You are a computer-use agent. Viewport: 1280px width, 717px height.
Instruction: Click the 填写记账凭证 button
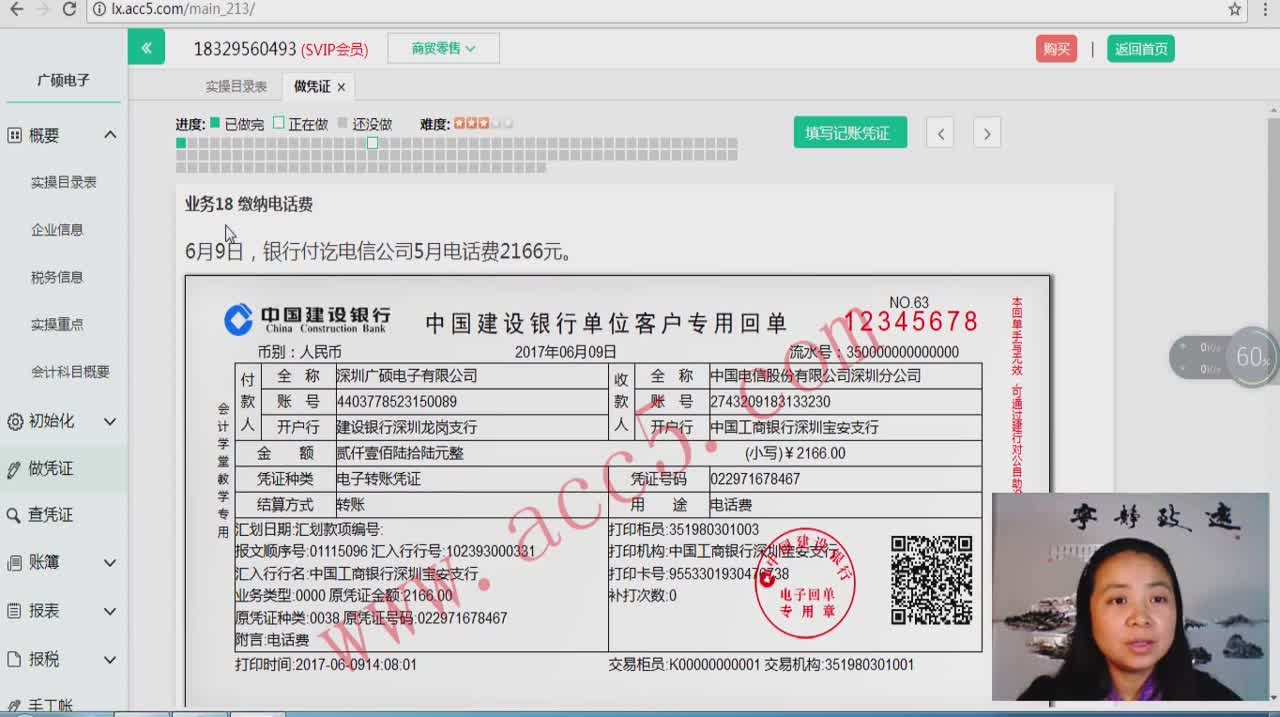850,133
